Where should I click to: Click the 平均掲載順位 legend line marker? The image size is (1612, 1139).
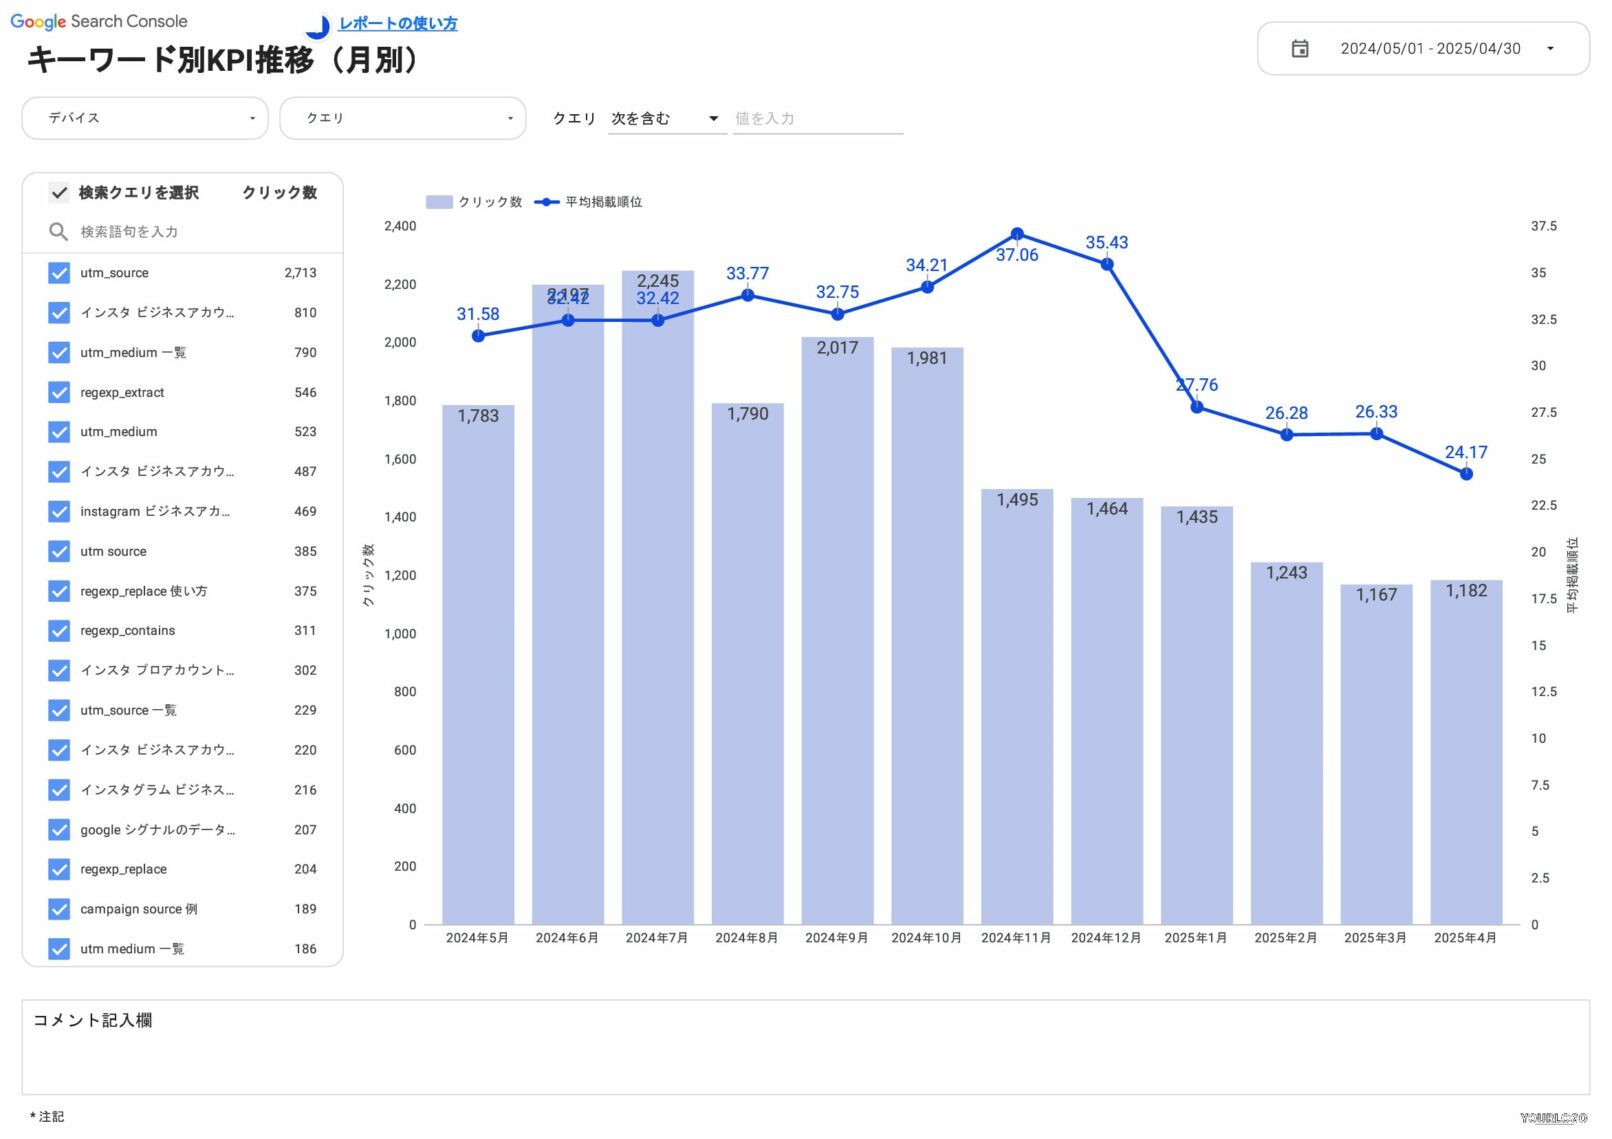[546, 202]
